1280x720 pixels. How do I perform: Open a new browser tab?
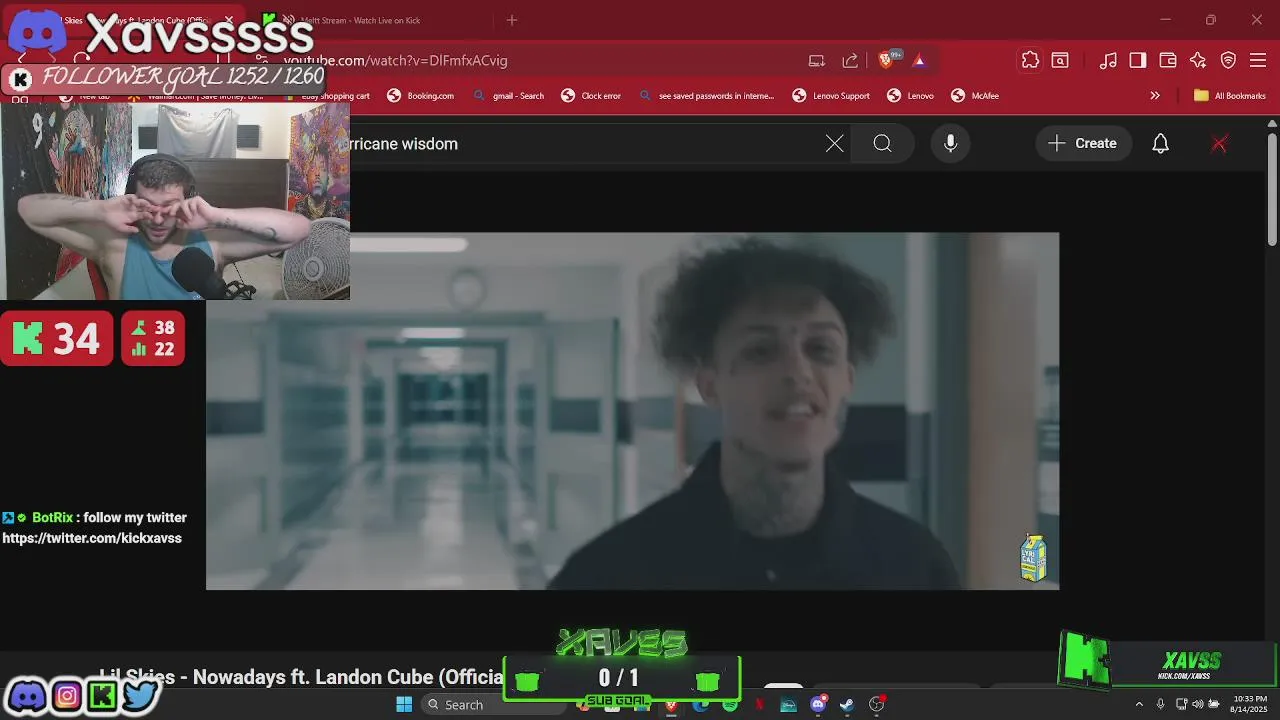(x=512, y=20)
